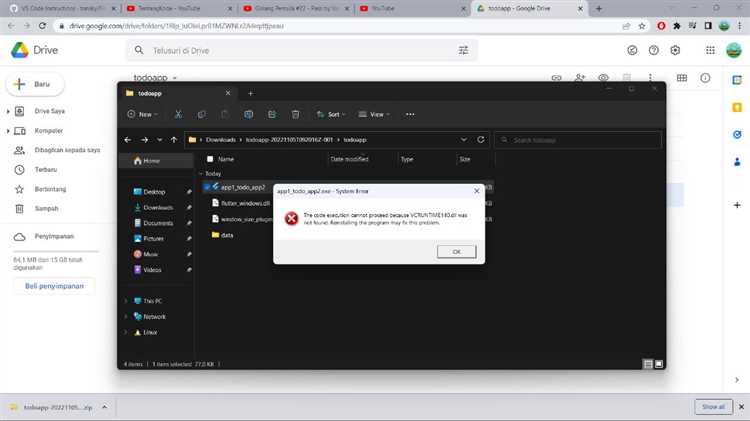
Task: Open Drive search filter options icon
Action: coord(463,50)
